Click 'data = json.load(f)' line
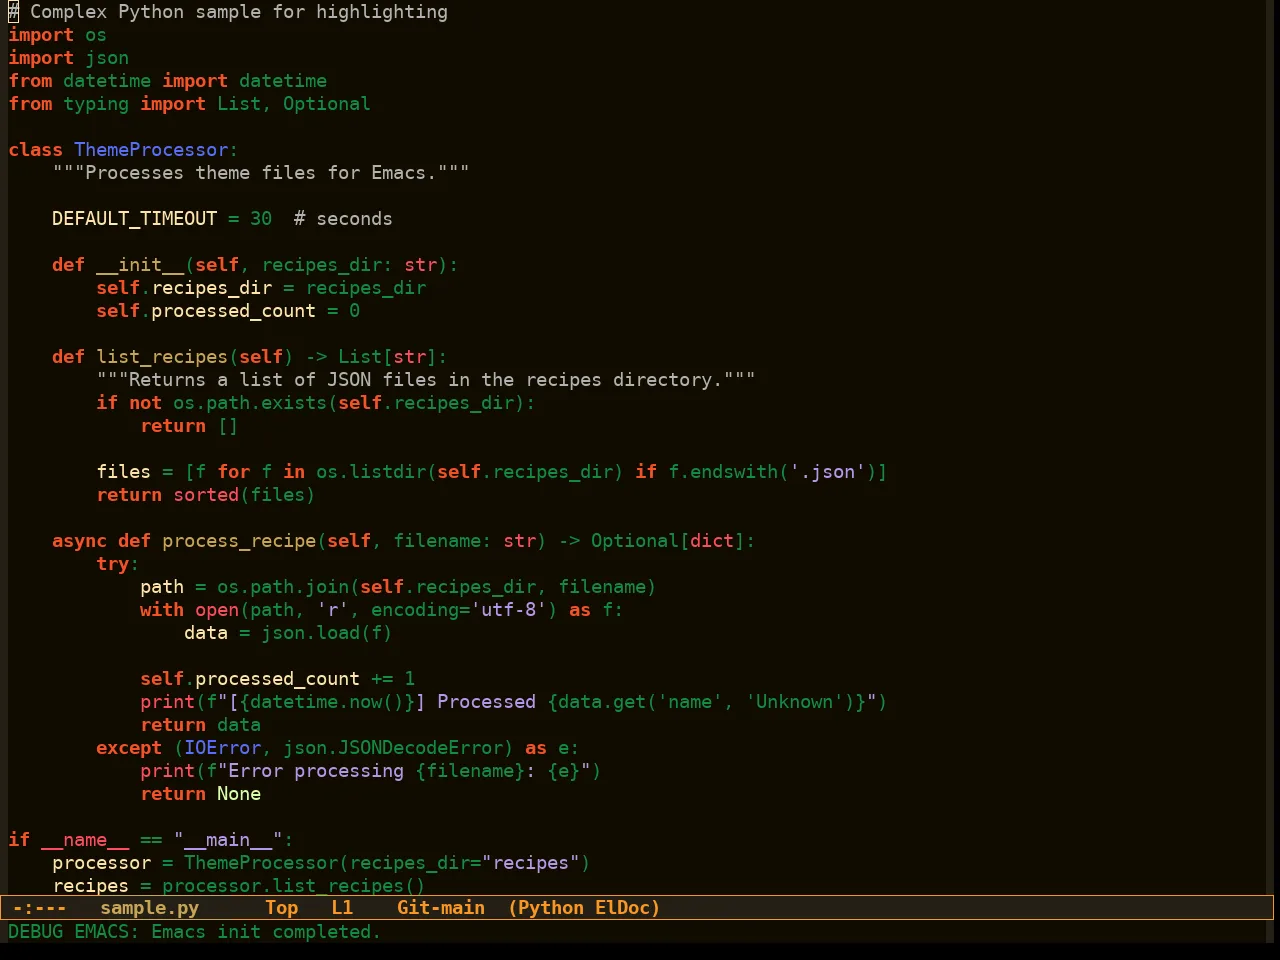Image resolution: width=1280 pixels, height=960 pixels. (288, 633)
